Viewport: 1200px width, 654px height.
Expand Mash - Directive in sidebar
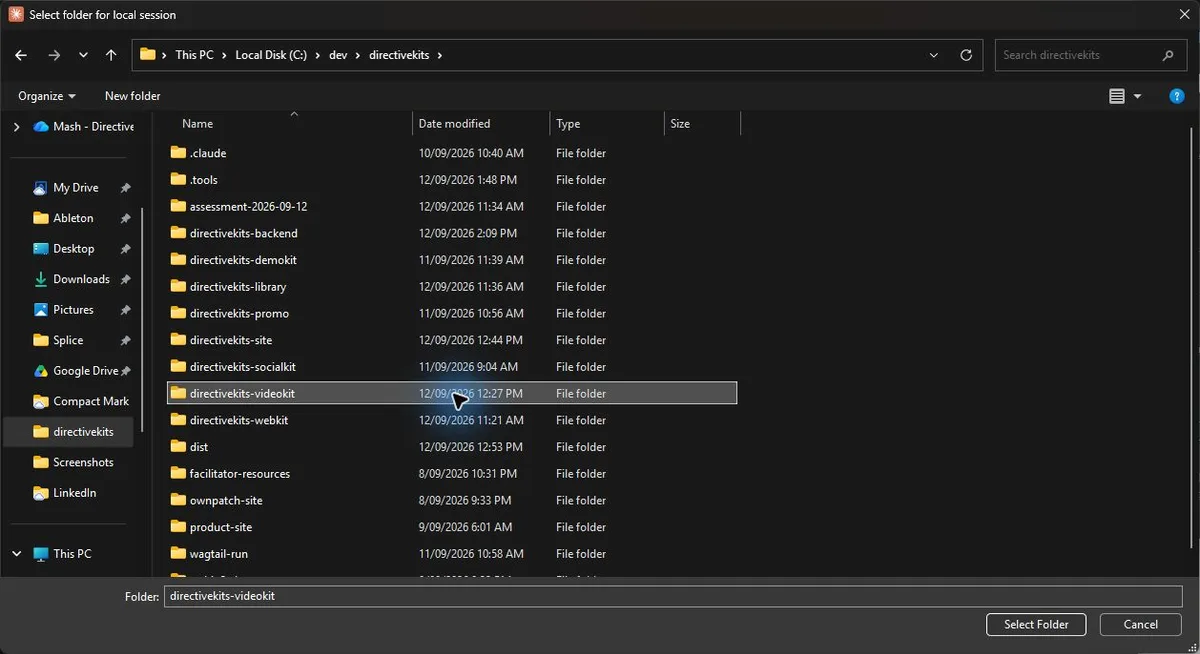coord(16,127)
